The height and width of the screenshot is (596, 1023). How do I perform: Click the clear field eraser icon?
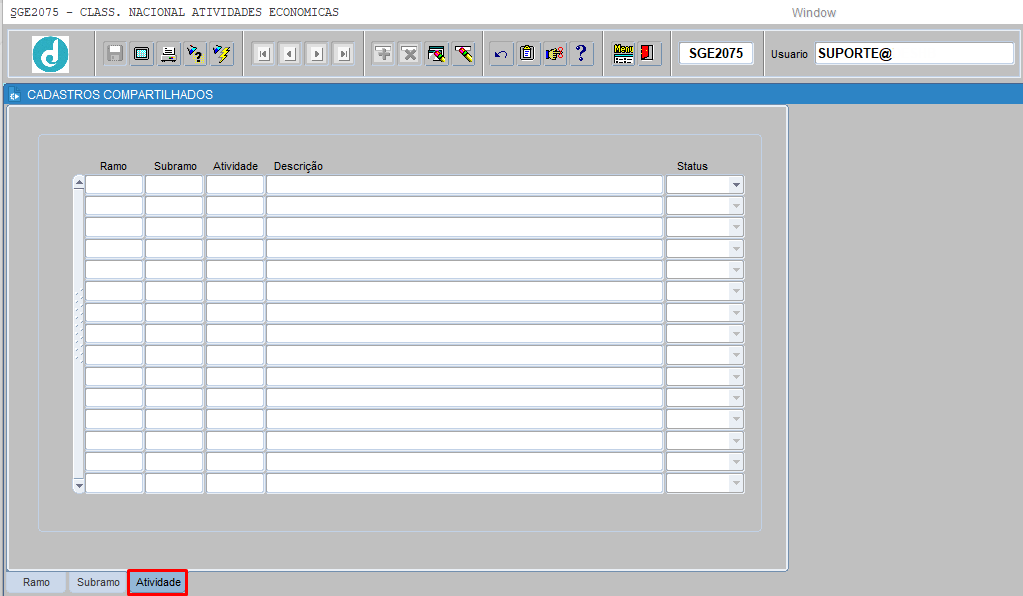(463, 53)
